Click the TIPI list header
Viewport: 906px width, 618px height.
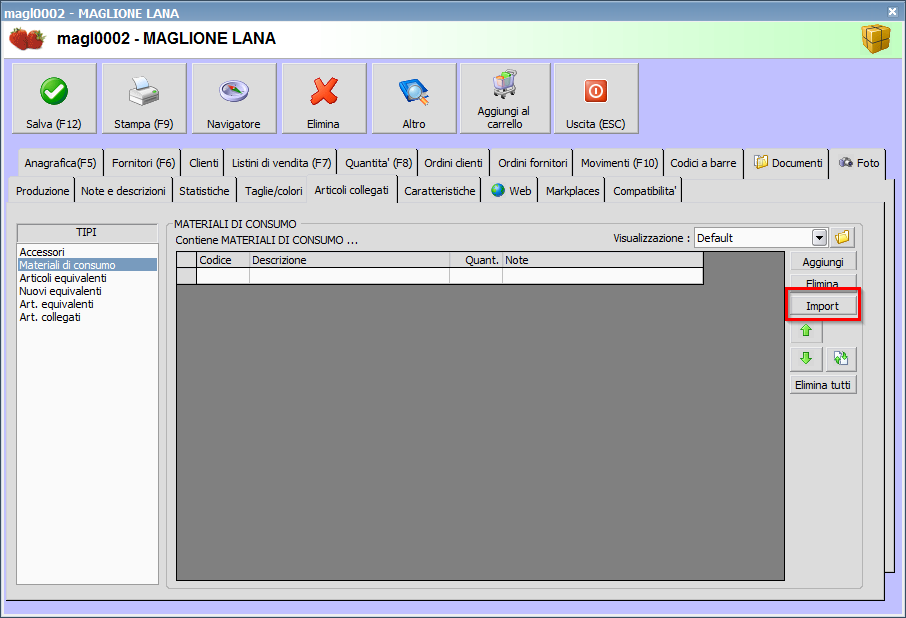(87, 233)
